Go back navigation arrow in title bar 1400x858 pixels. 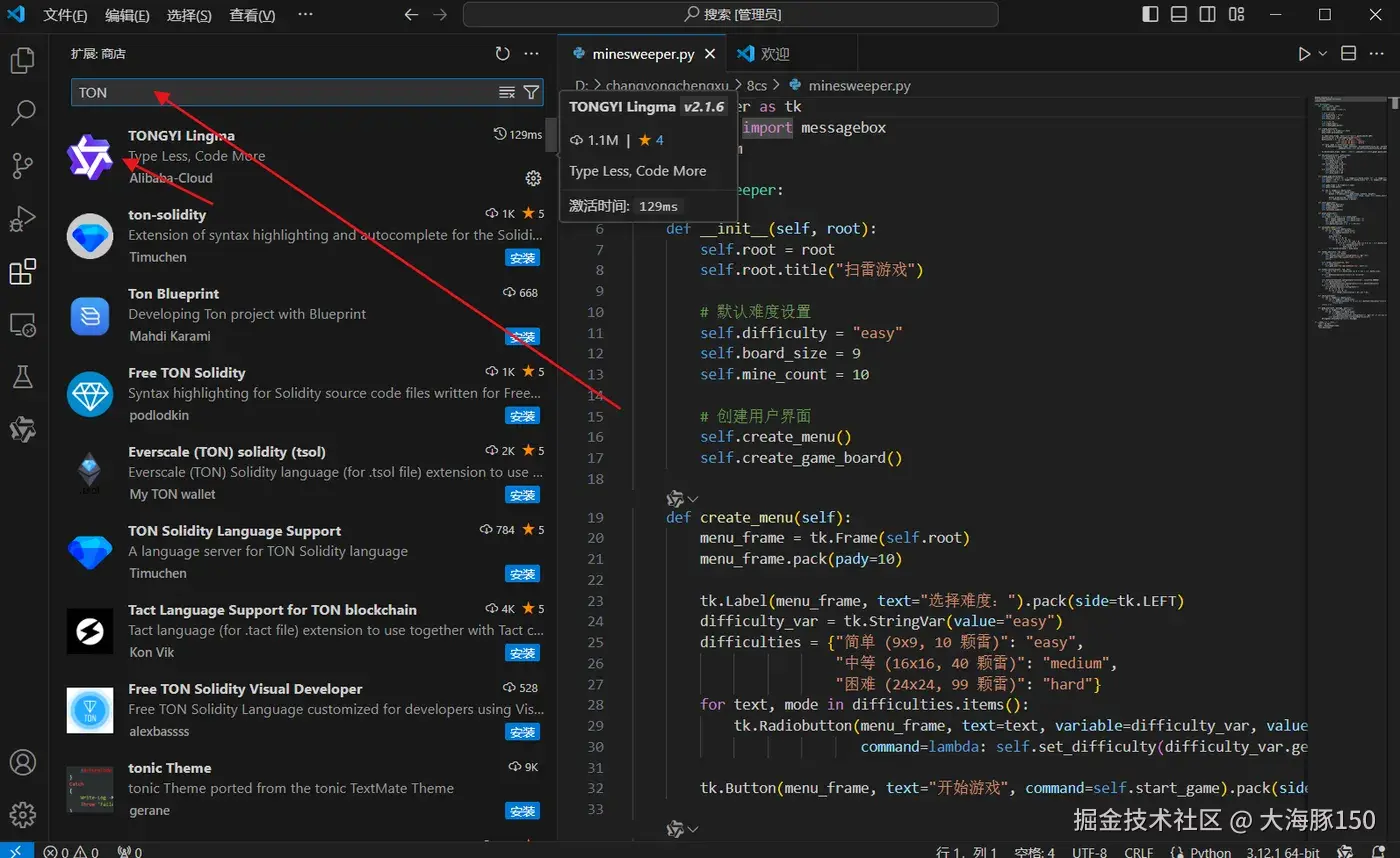click(x=411, y=15)
